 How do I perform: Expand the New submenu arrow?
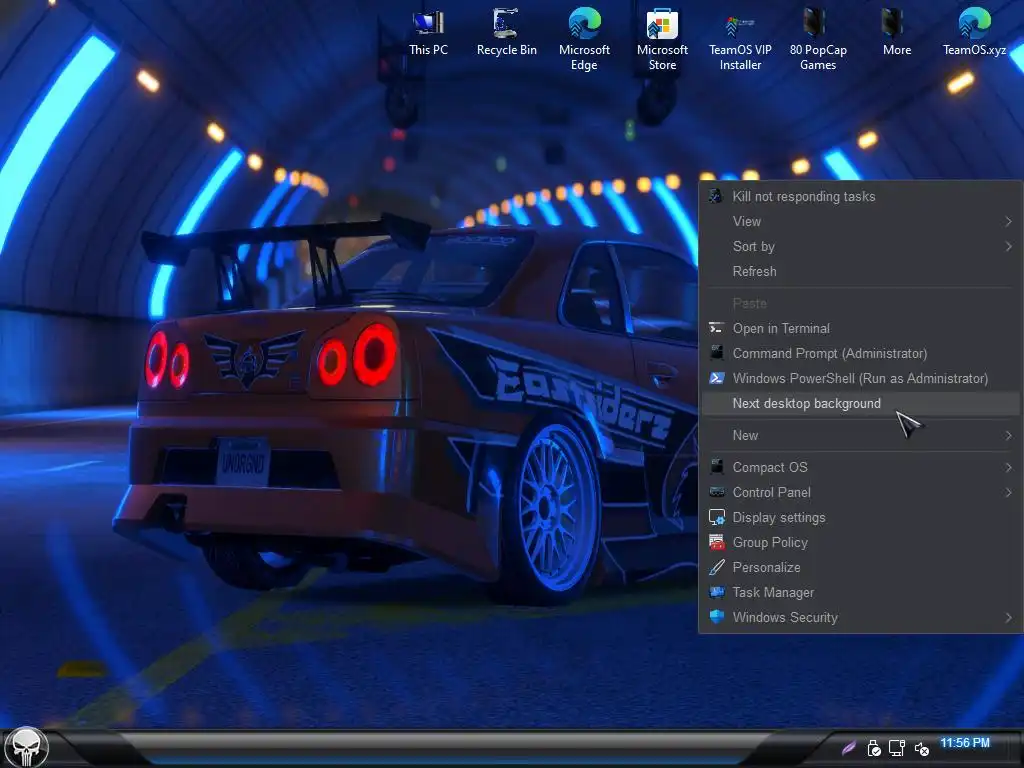pos(1008,435)
